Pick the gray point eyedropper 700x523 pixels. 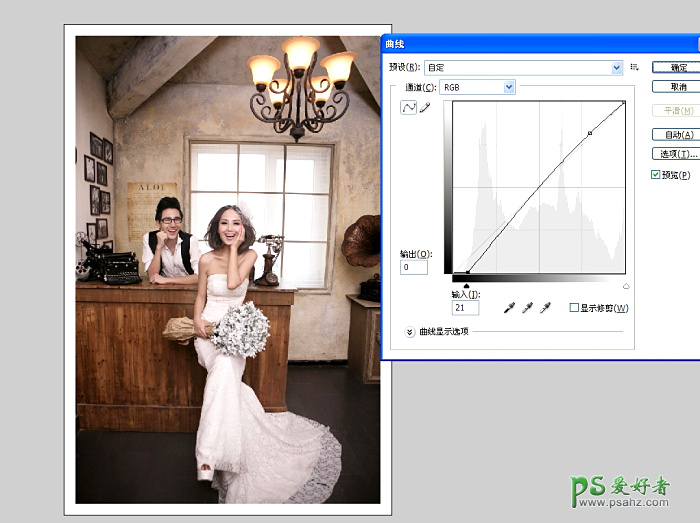pyautogui.click(x=527, y=308)
